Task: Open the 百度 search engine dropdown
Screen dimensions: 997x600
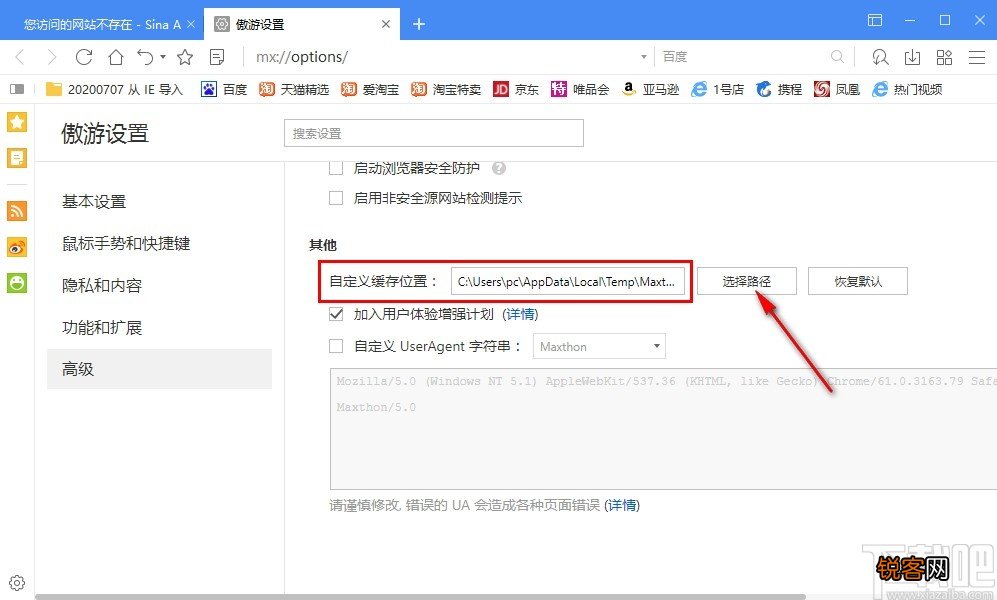Action: pyautogui.click(x=676, y=56)
